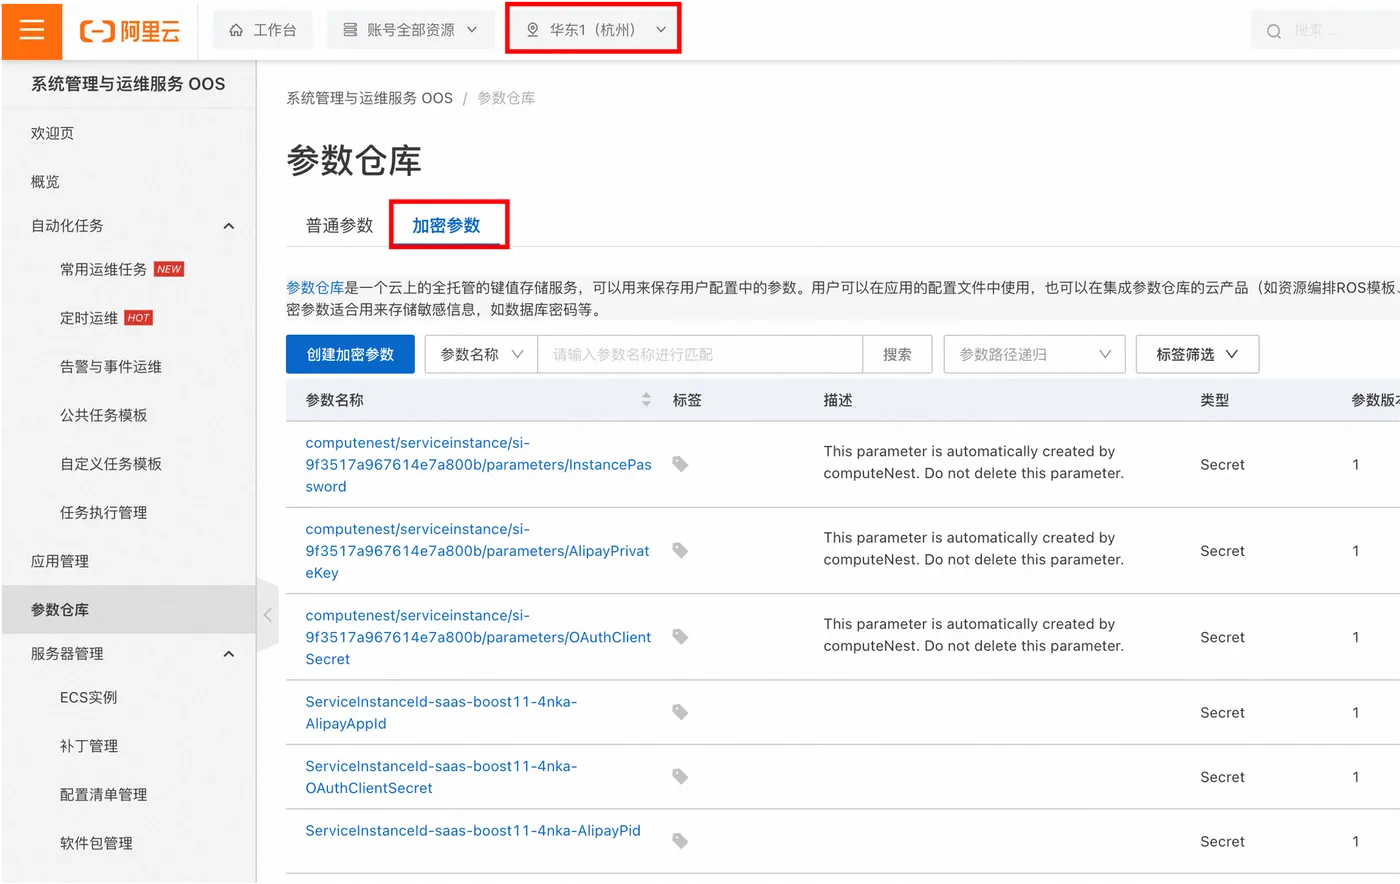Click 创建加密参数 button
1400x884 pixels.
click(350, 354)
